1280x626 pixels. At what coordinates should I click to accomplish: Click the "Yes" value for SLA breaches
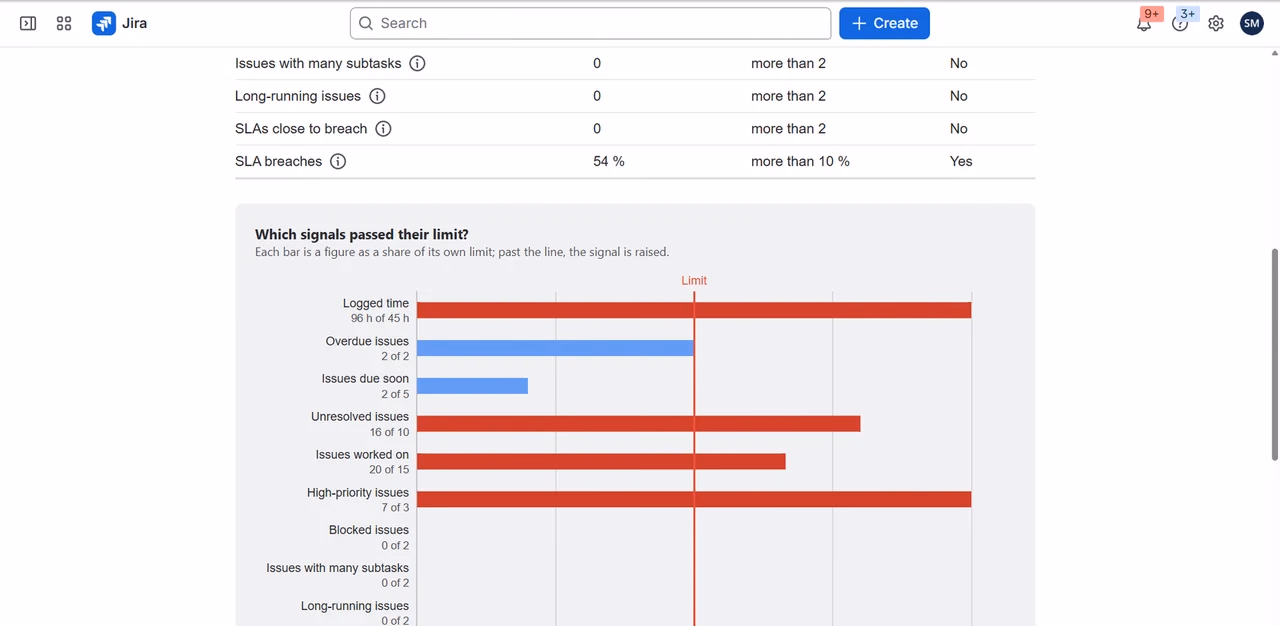(x=961, y=161)
